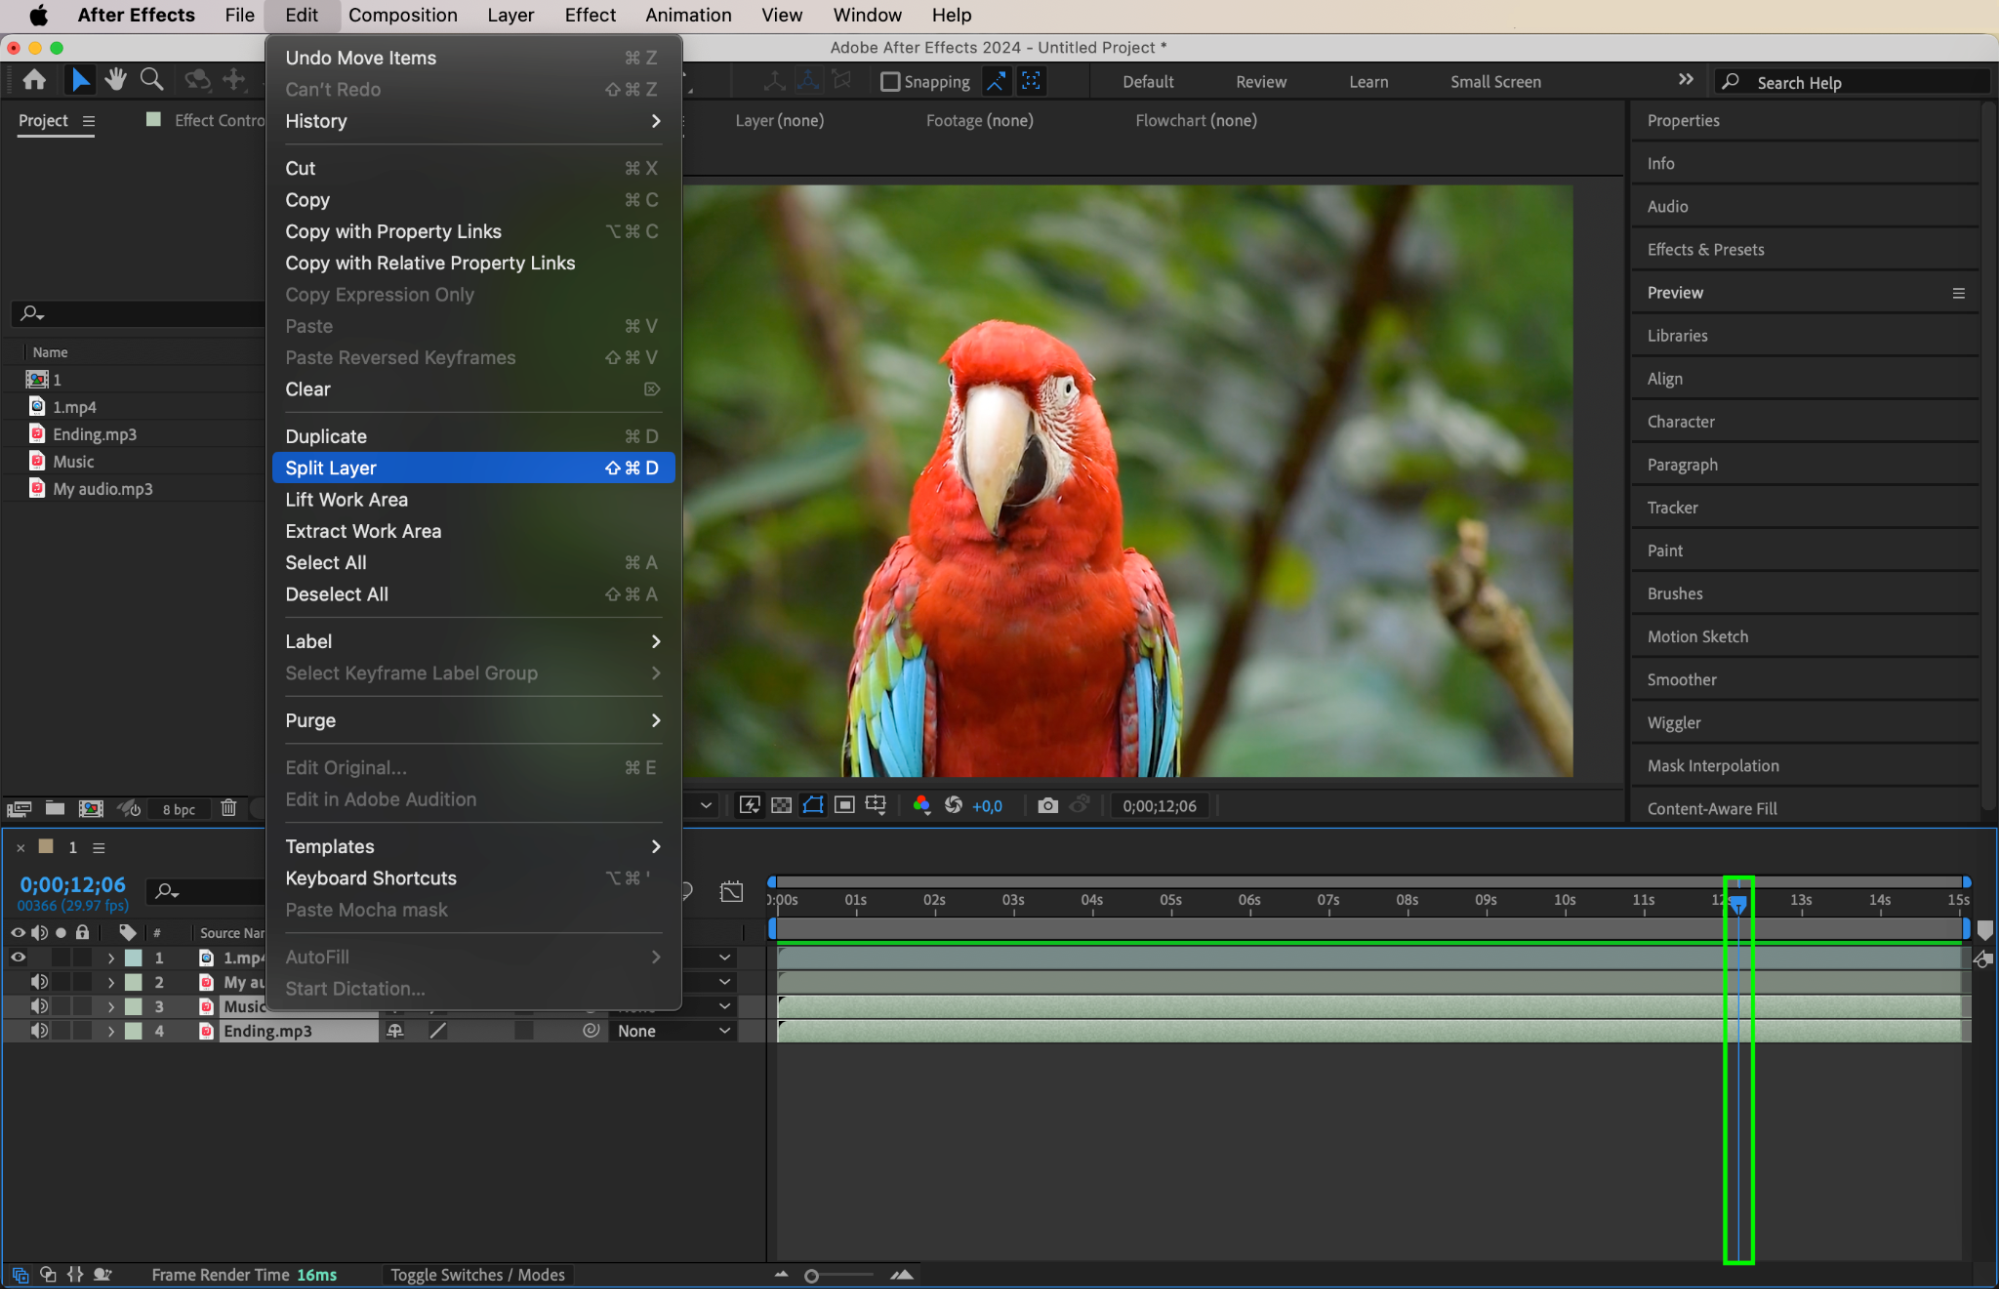1999x1290 pixels.
Task: Open the Window menu
Action: point(866,15)
